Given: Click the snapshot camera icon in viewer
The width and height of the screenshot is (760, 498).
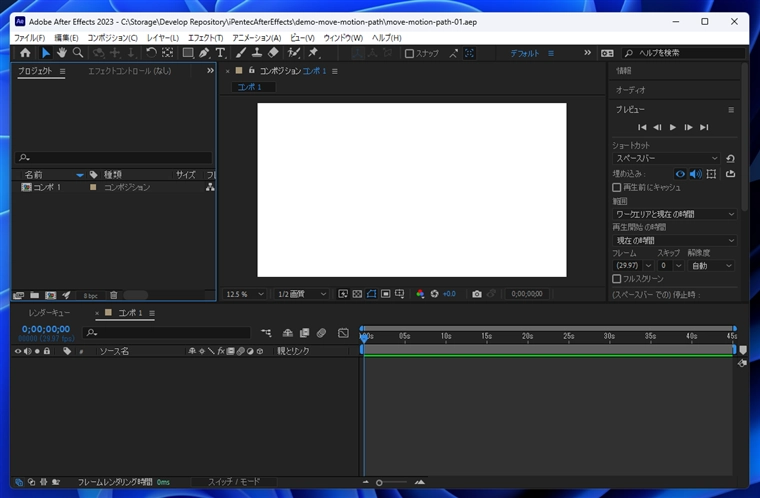Looking at the screenshot, I should click(477, 294).
